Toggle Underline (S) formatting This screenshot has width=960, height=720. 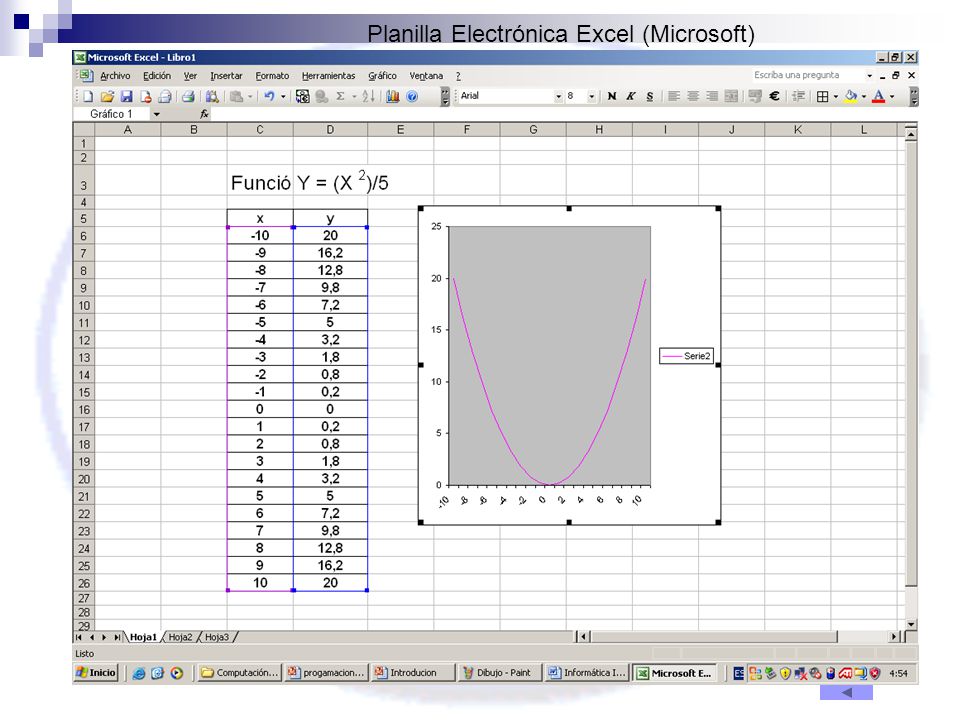[x=650, y=96]
